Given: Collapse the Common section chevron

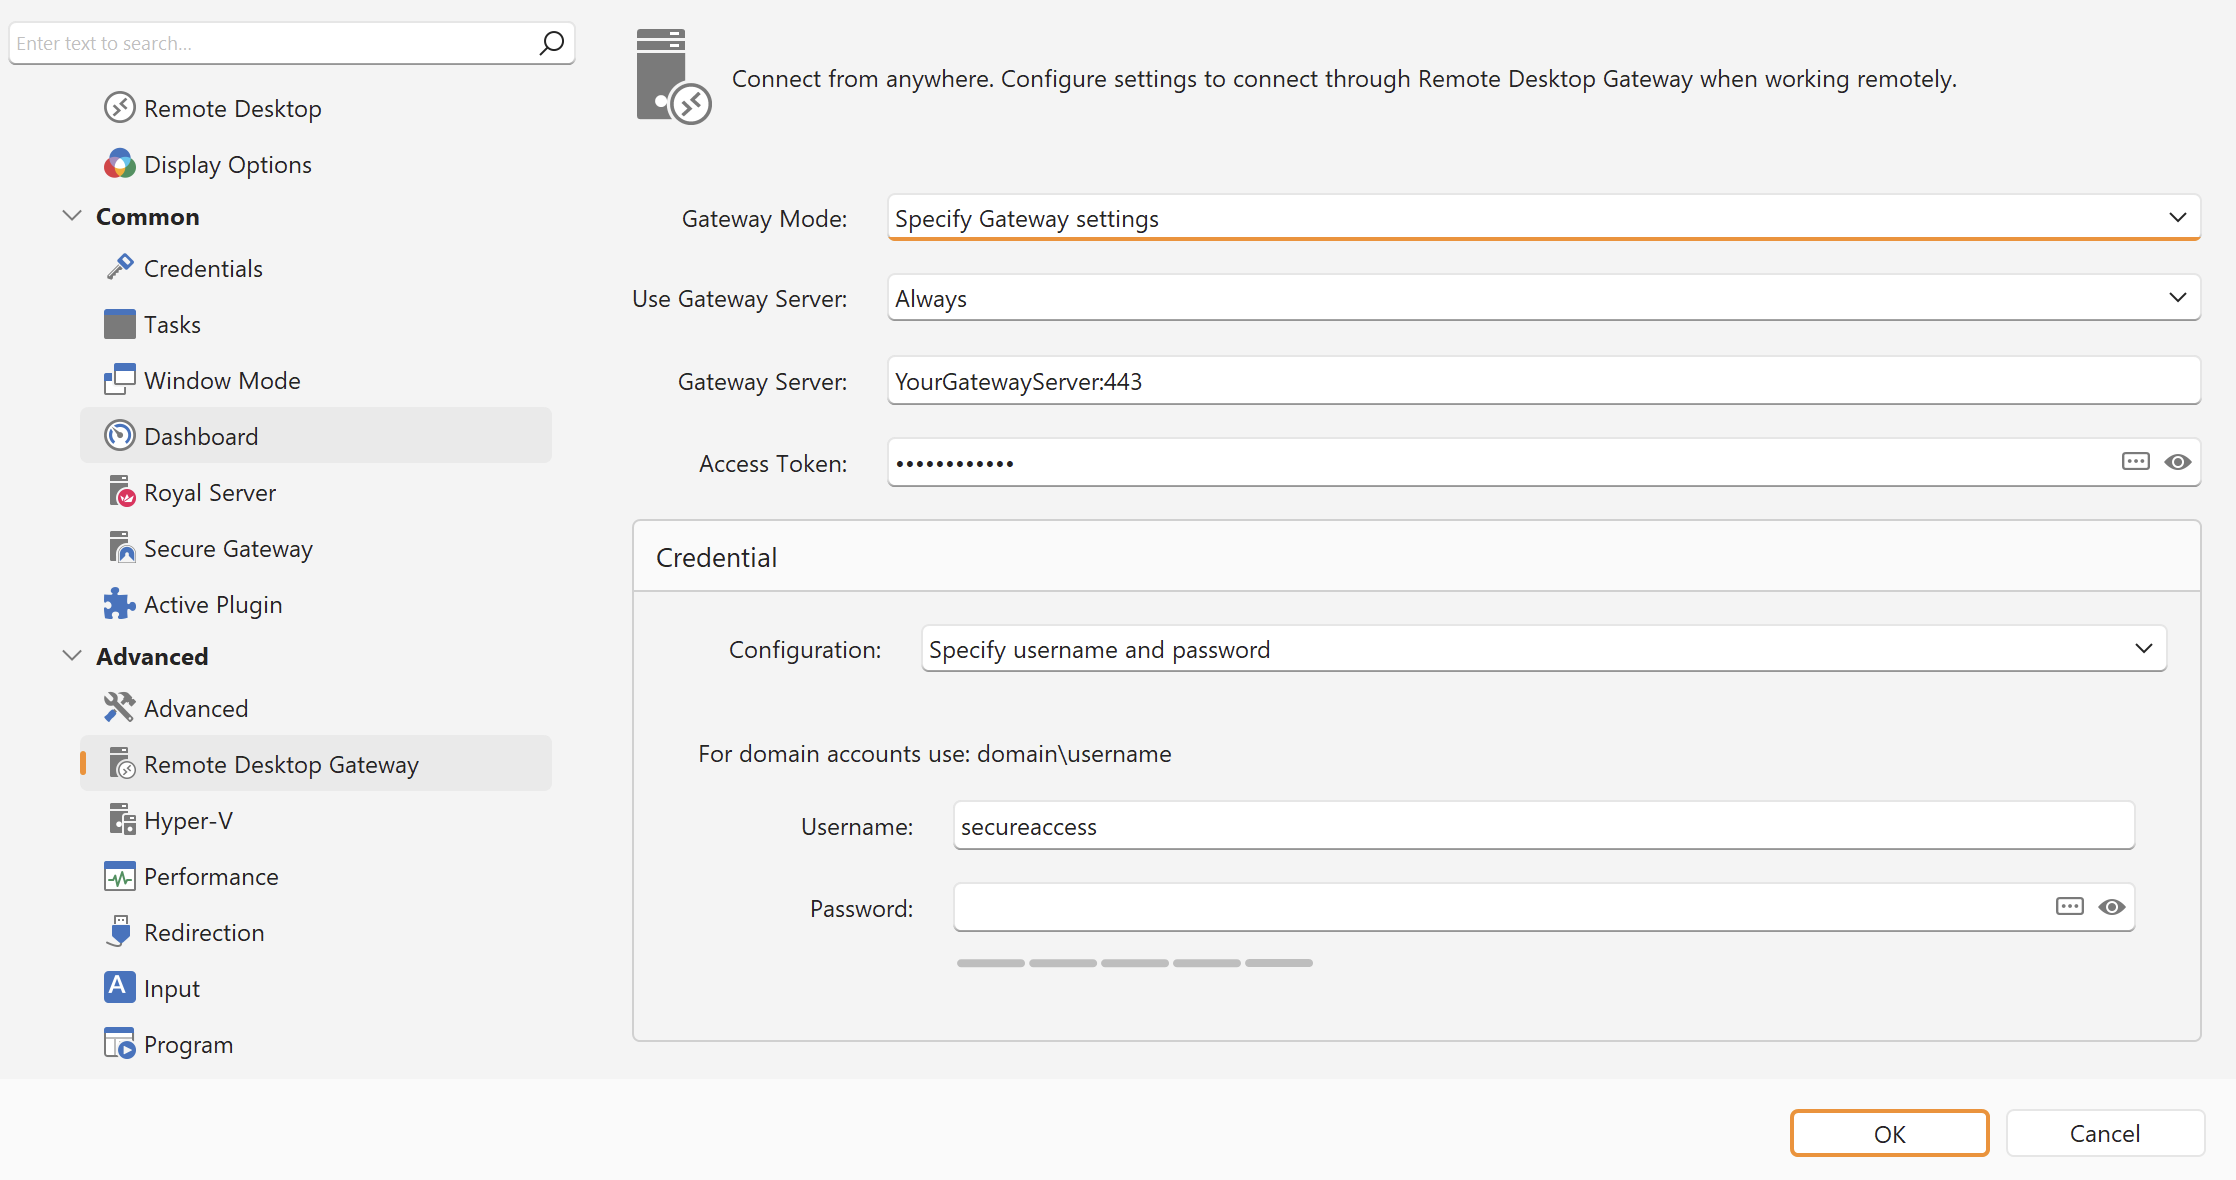Looking at the screenshot, I should (x=72, y=216).
